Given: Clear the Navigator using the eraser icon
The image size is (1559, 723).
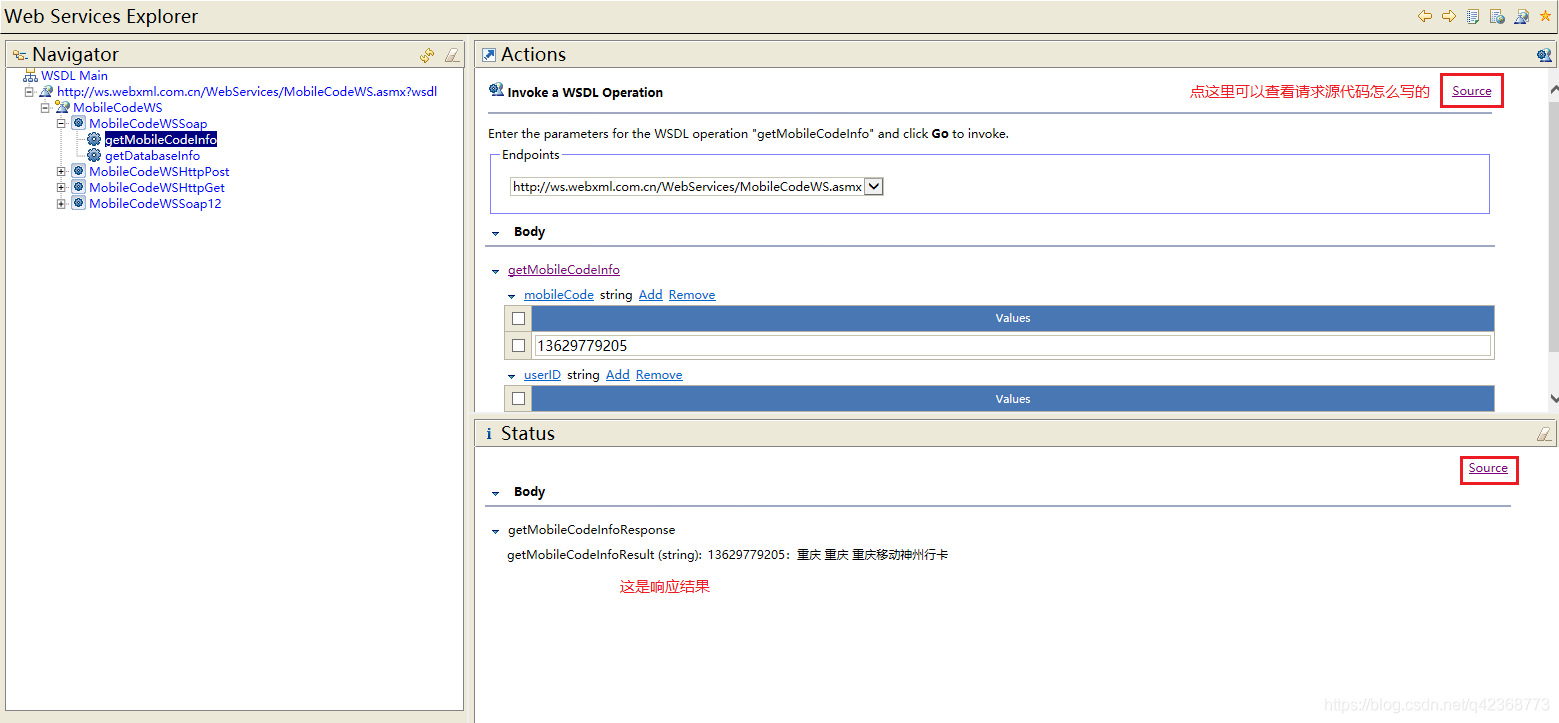Looking at the screenshot, I should click(x=452, y=55).
